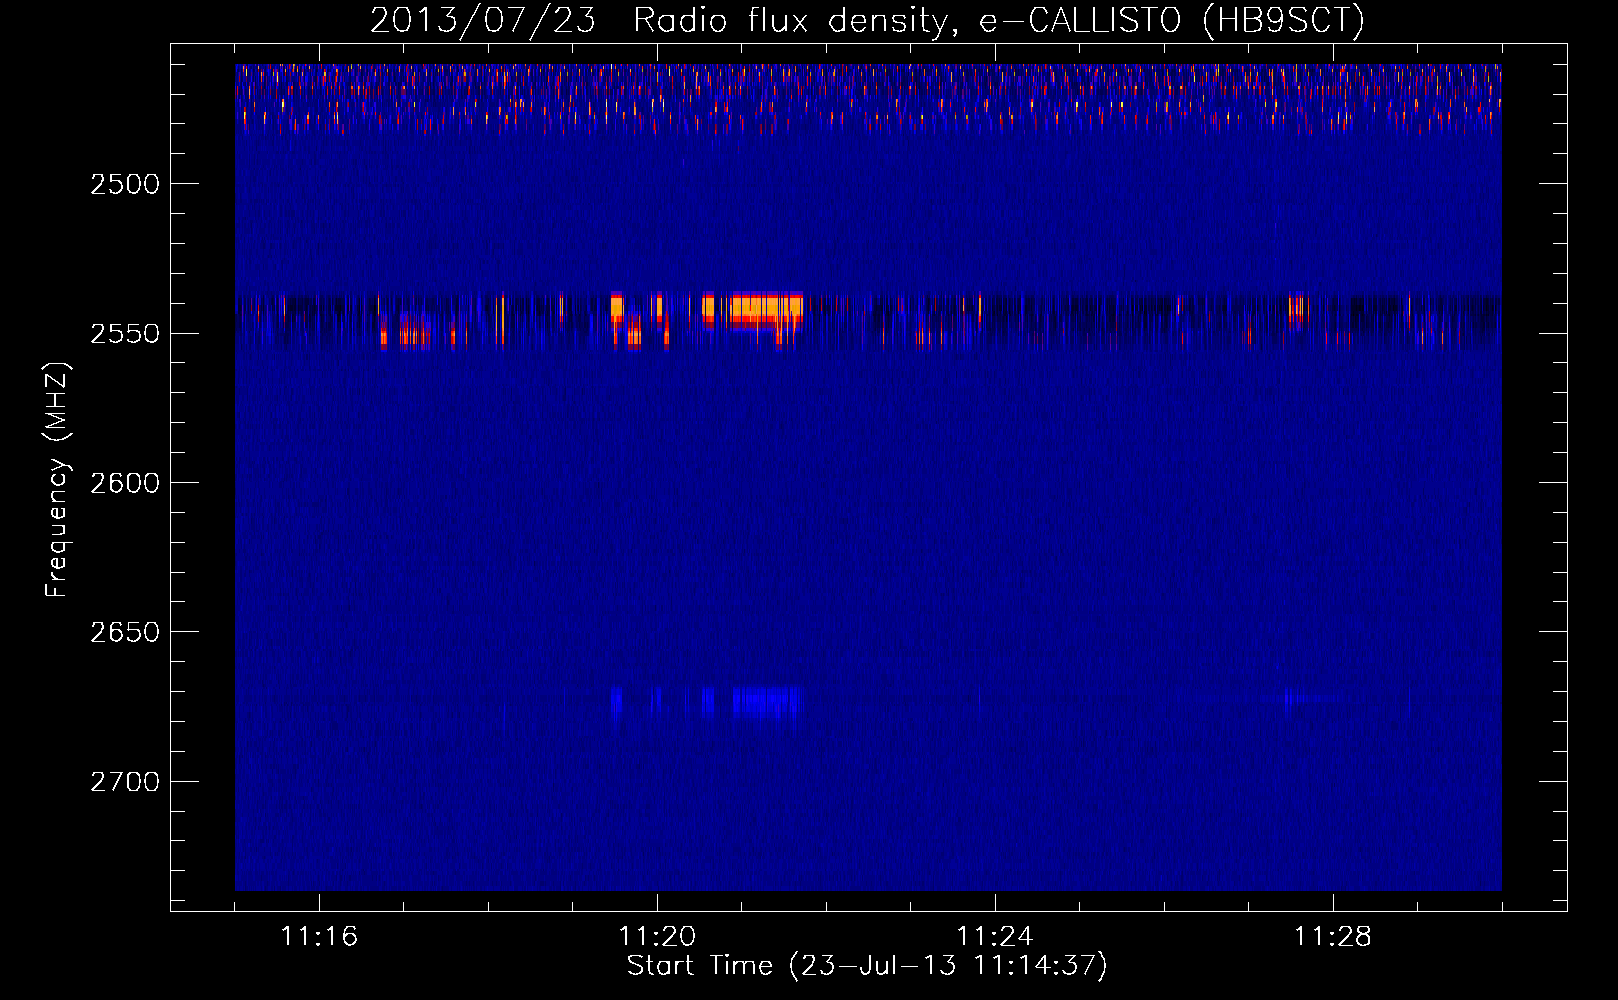Click the bright orange burst near 2545 MHz
Viewport: 1618px width, 1000px height.
[766, 309]
